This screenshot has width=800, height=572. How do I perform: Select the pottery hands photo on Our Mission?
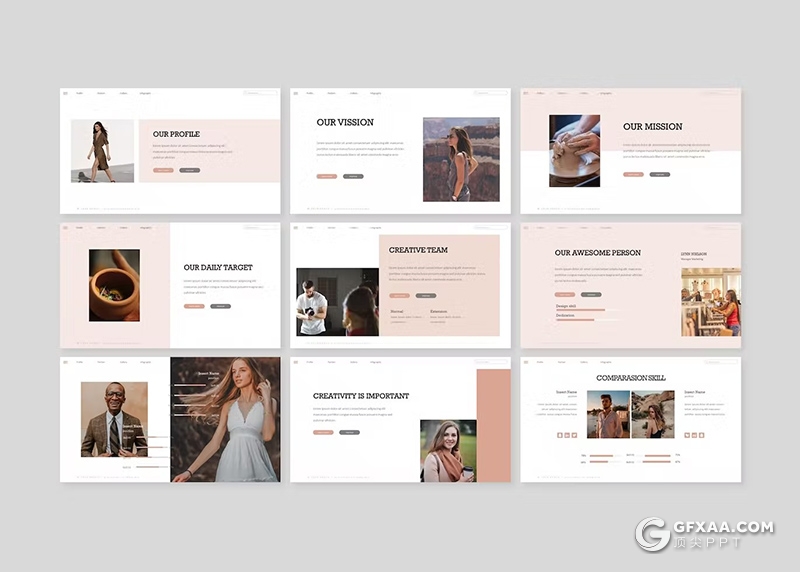pos(574,150)
